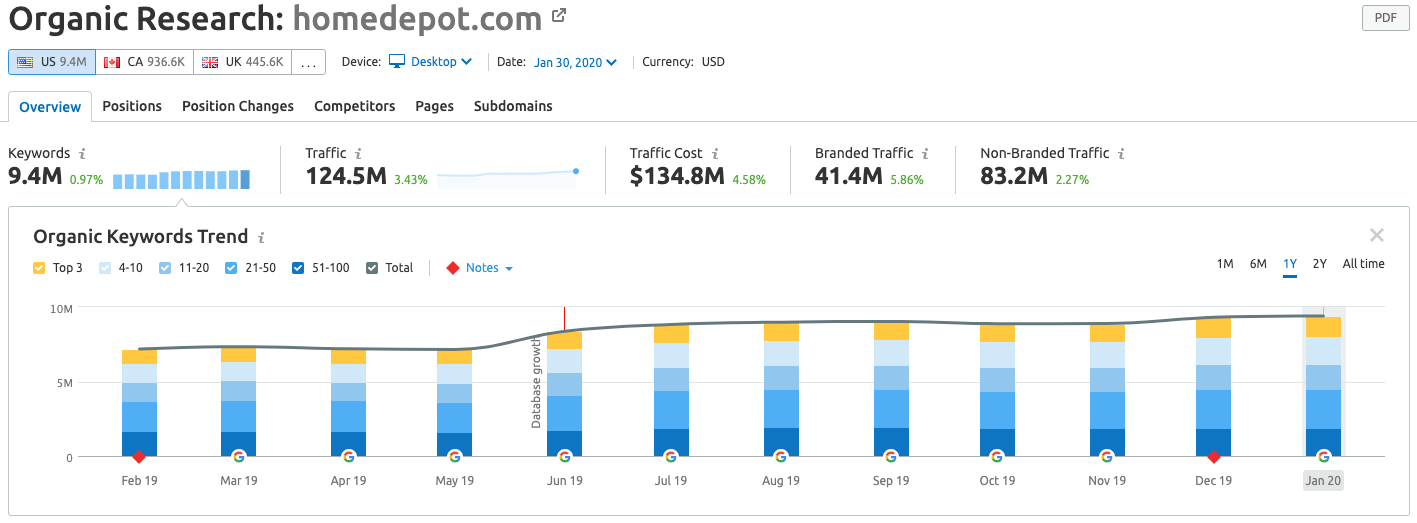
Task: Toggle the 11-20 series checkbox
Action: pos(165,268)
